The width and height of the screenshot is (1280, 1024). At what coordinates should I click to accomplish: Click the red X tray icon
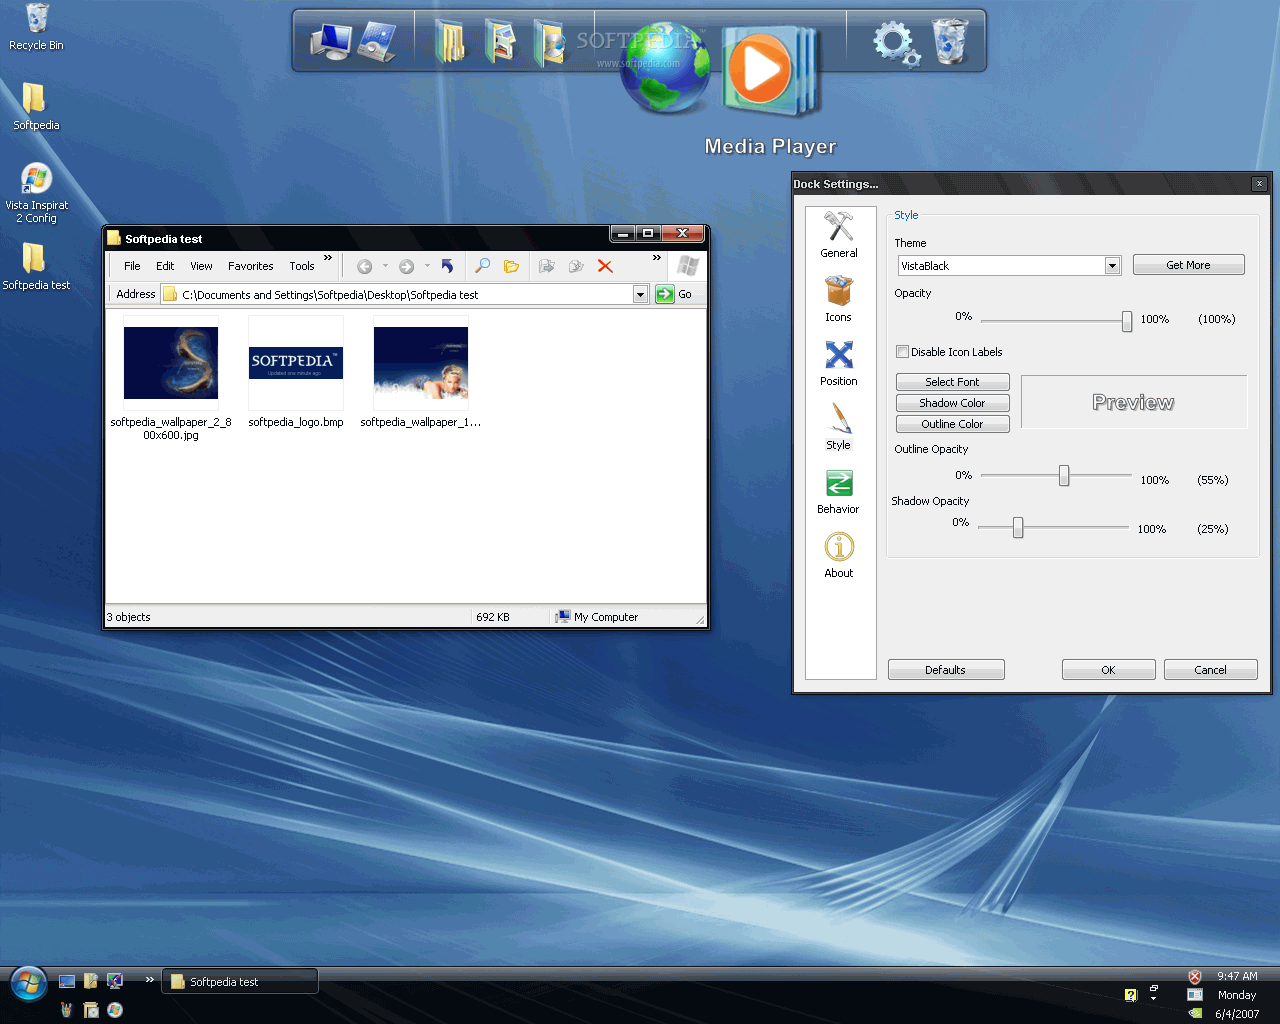coord(1195,977)
